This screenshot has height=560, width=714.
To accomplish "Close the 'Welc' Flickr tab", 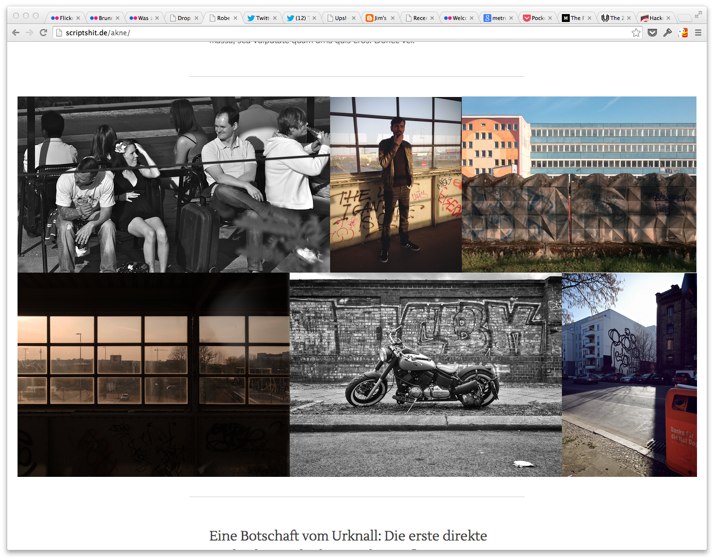I will pos(471,18).
